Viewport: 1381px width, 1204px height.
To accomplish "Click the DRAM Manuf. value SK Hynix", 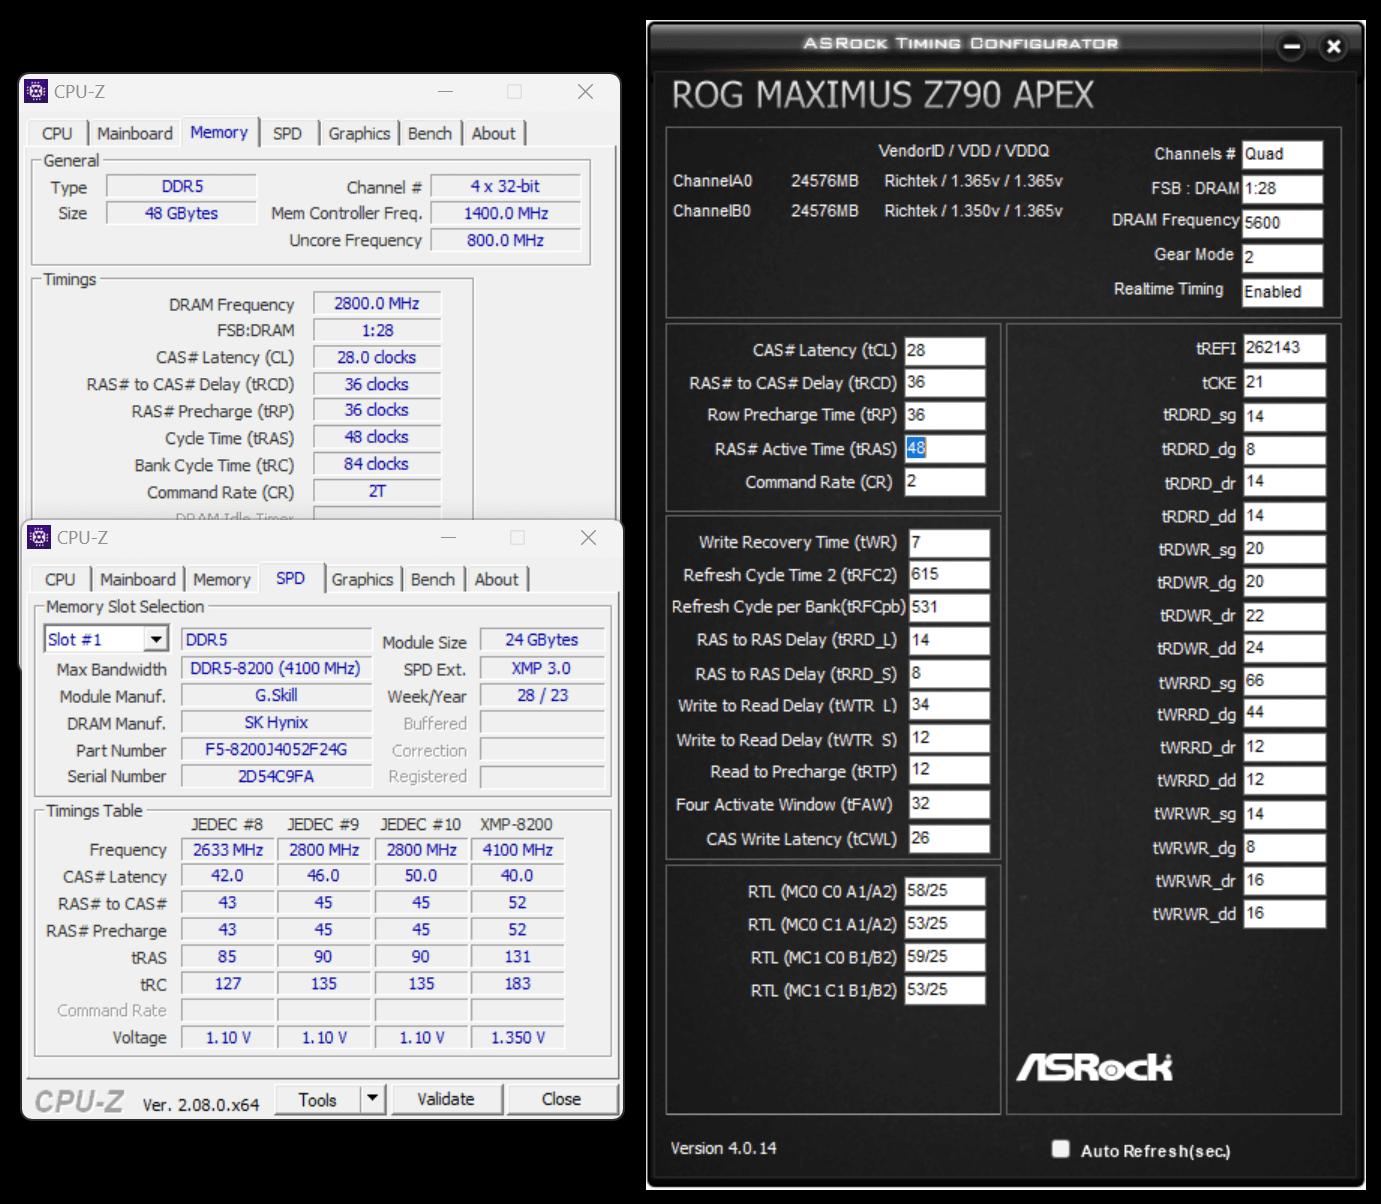I will tap(276, 722).
